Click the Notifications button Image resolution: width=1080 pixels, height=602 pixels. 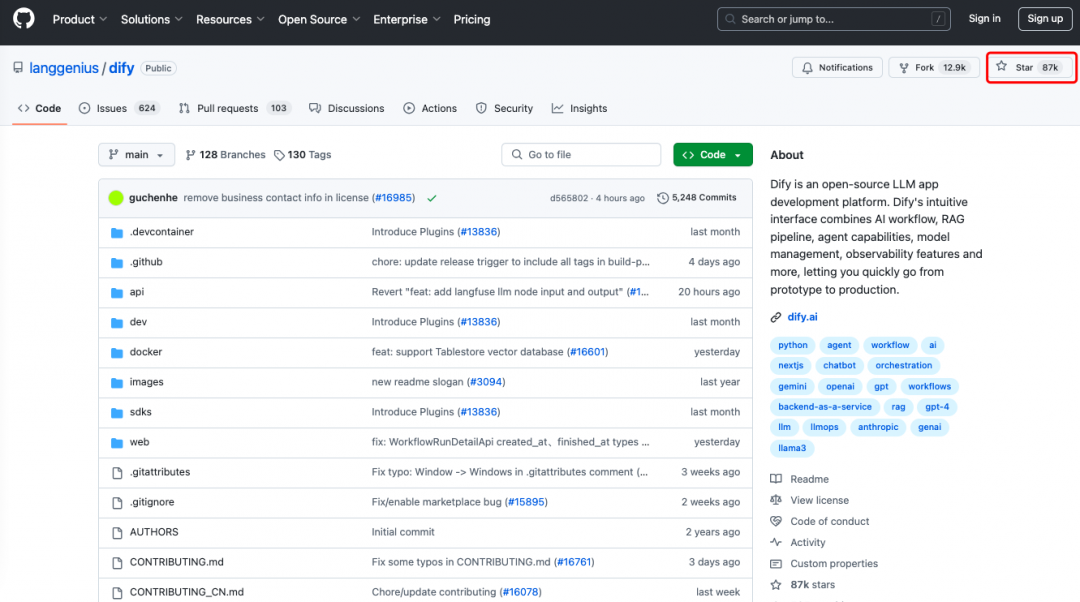(x=837, y=68)
